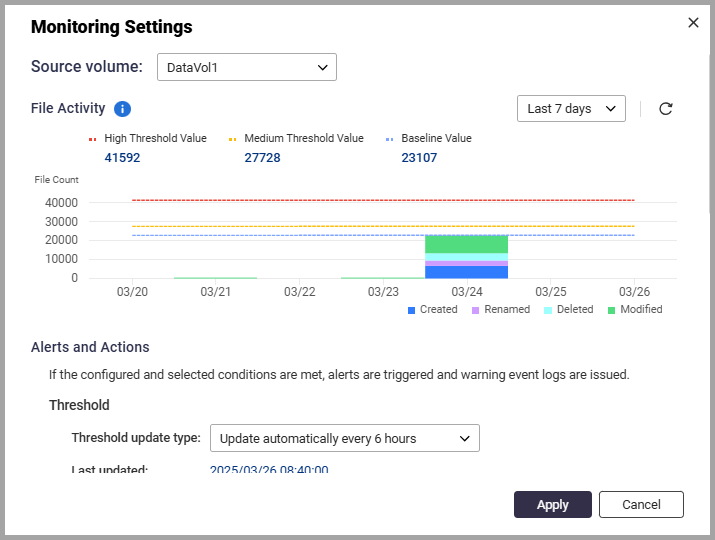Click the File Activity info icon
715x540 pixels.
coord(123,109)
